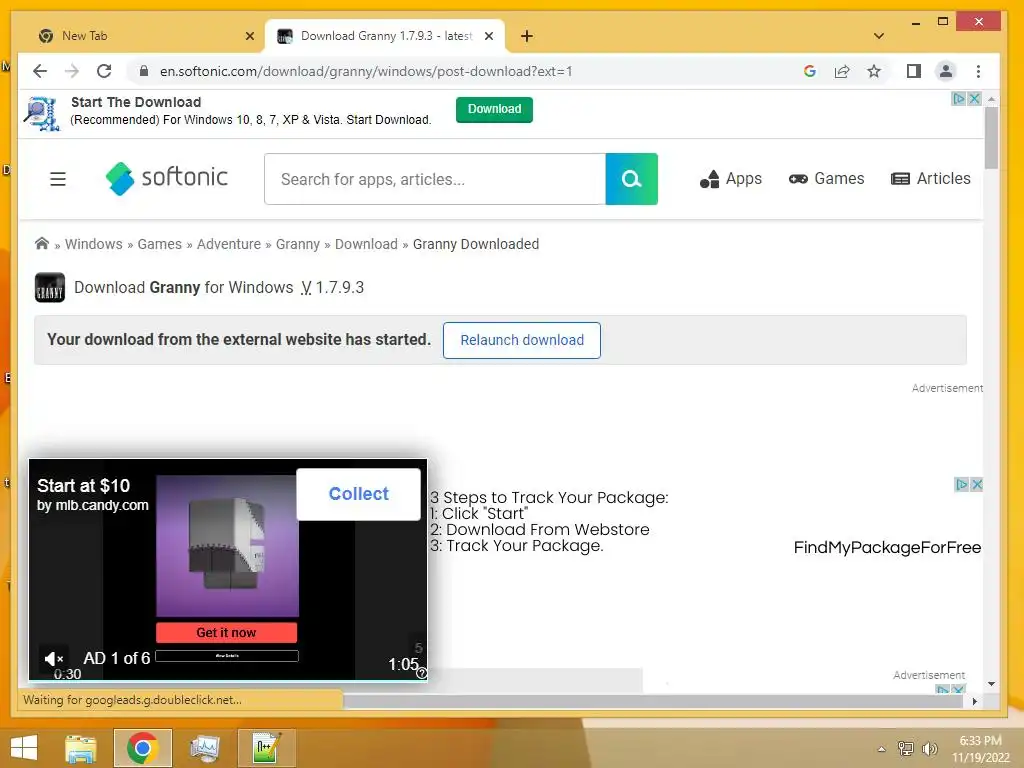Open AdChoices on package tracking ad
The image size is (1024, 768).
pos(962,485)
